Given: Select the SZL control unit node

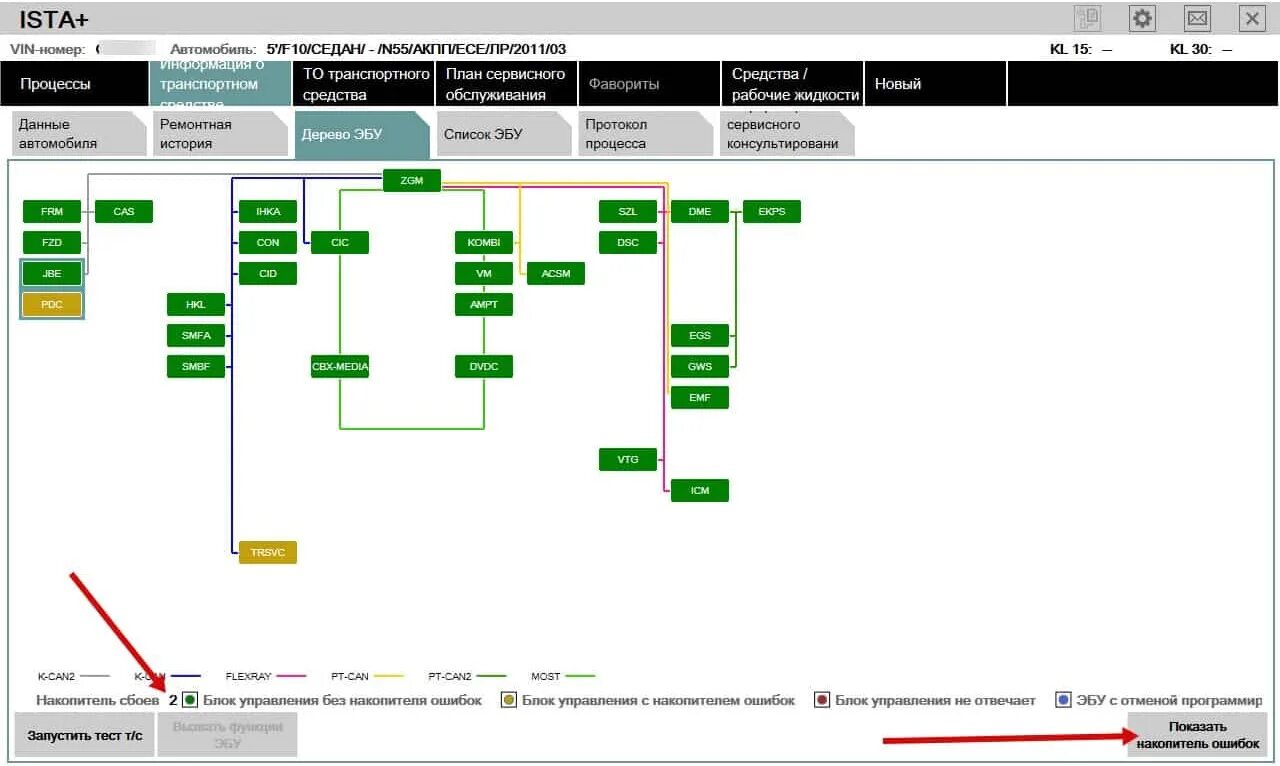Looking at the screenshot, I should point(628,212).
